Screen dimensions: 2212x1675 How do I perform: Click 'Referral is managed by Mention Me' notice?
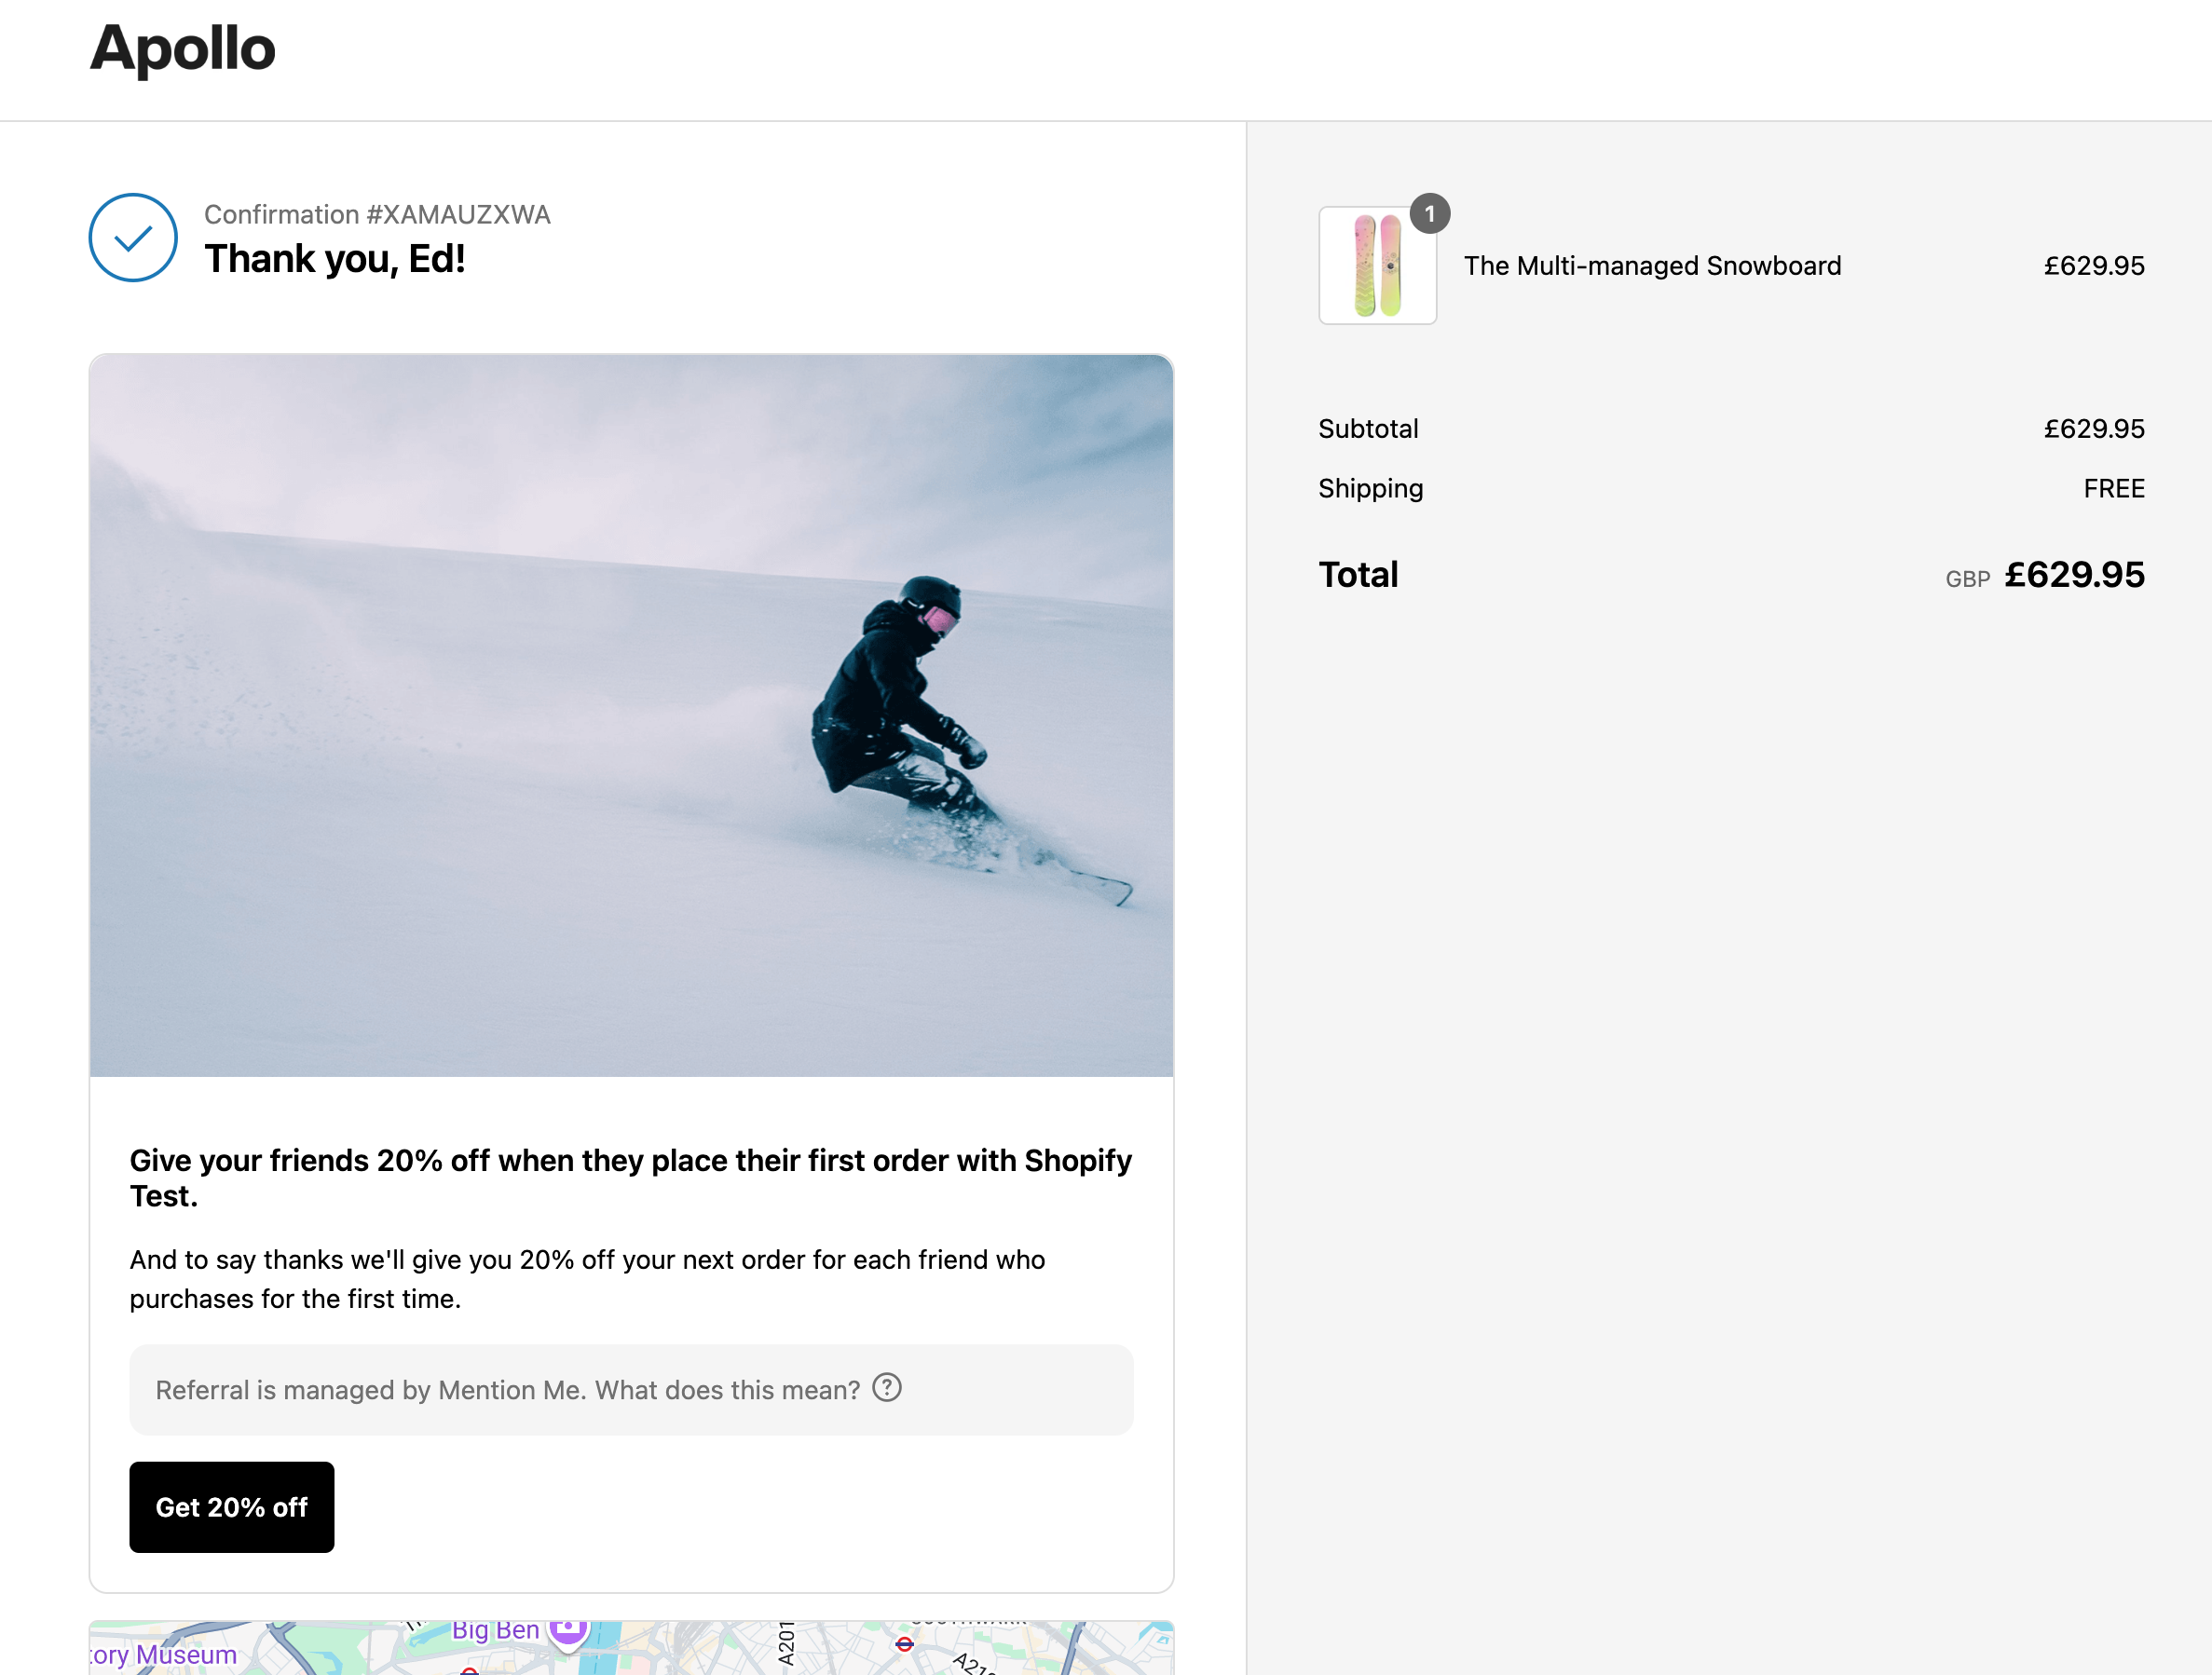pos(631,1389)
